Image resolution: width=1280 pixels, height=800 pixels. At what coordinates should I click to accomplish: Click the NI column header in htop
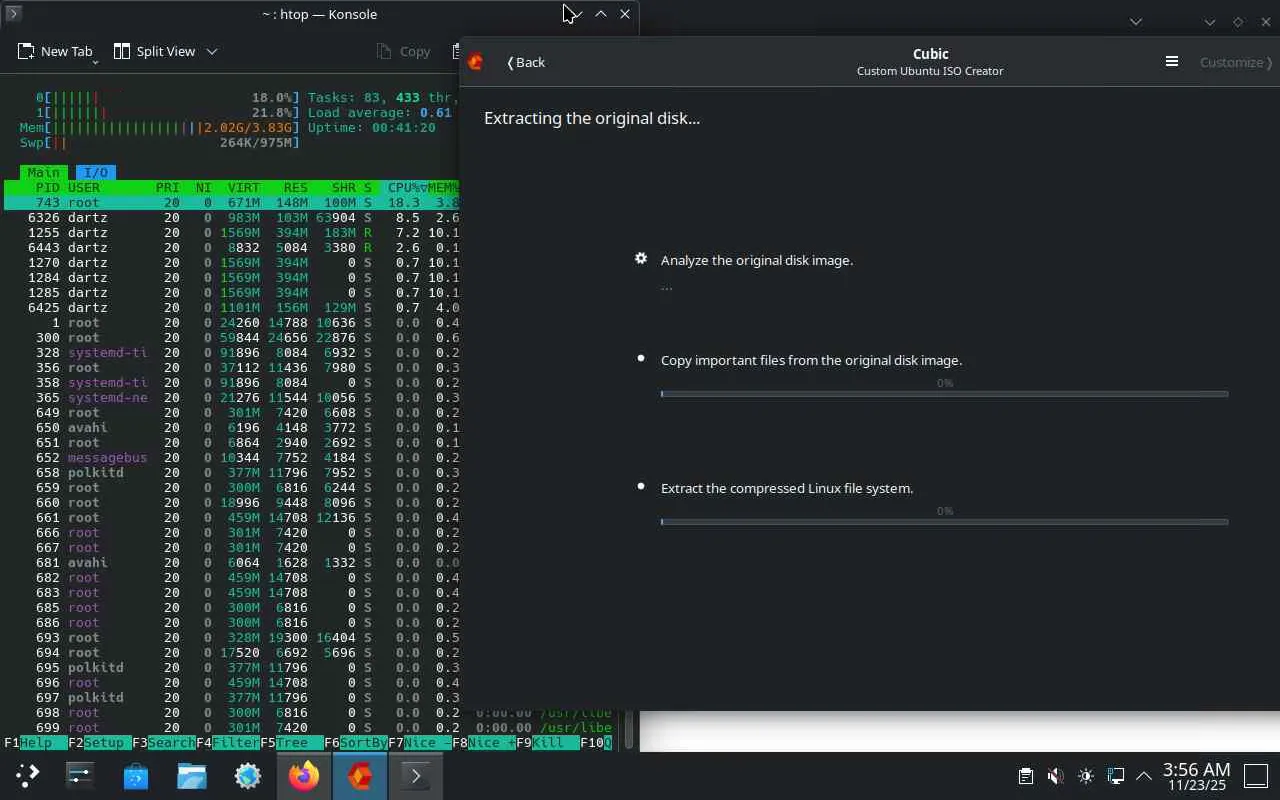(204, 187)
